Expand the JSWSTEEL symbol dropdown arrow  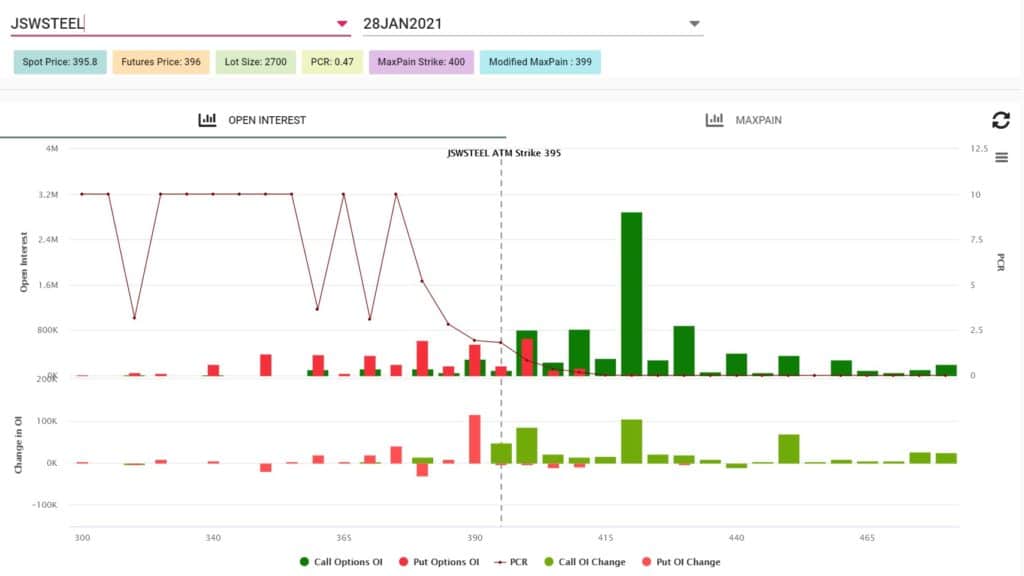click(342, 24)
